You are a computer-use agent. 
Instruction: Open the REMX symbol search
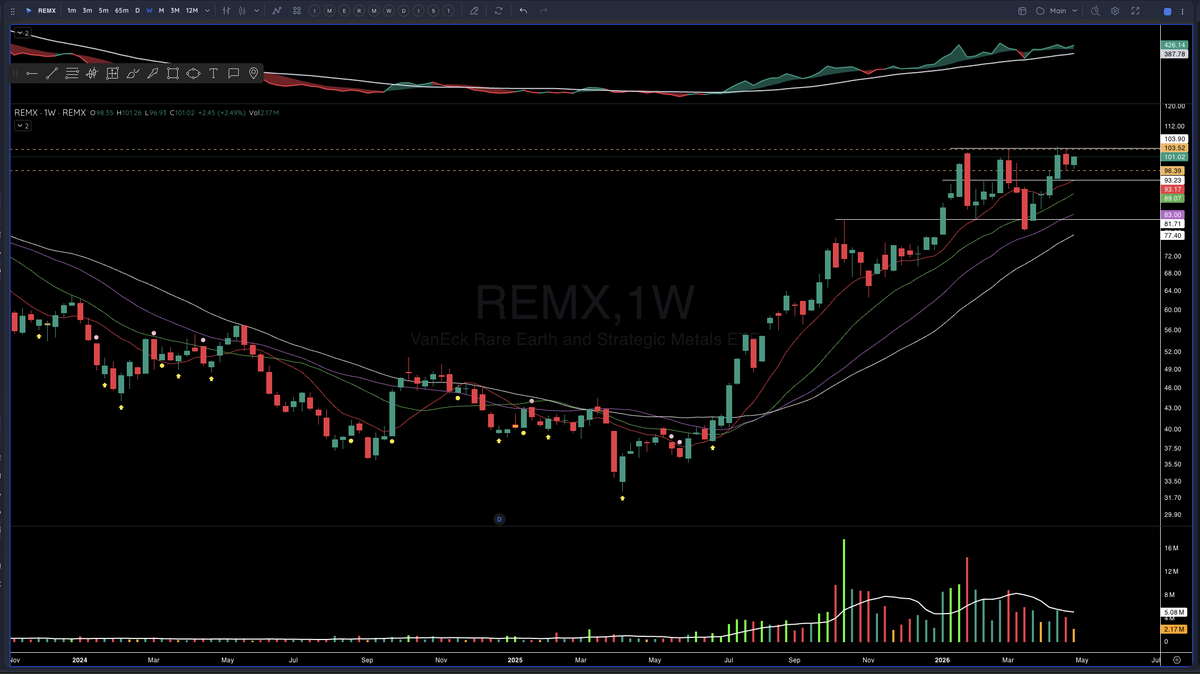(47, 10)
